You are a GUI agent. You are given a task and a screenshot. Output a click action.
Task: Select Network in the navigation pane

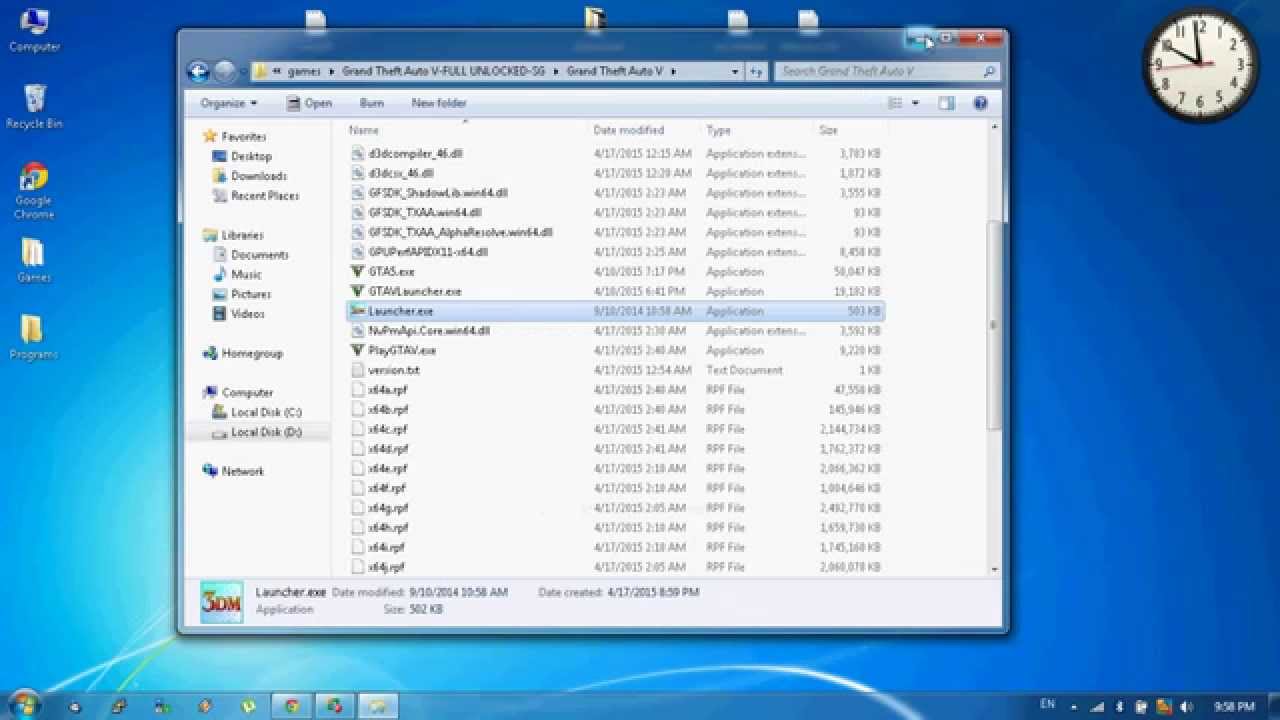click(x=243, y=471)
